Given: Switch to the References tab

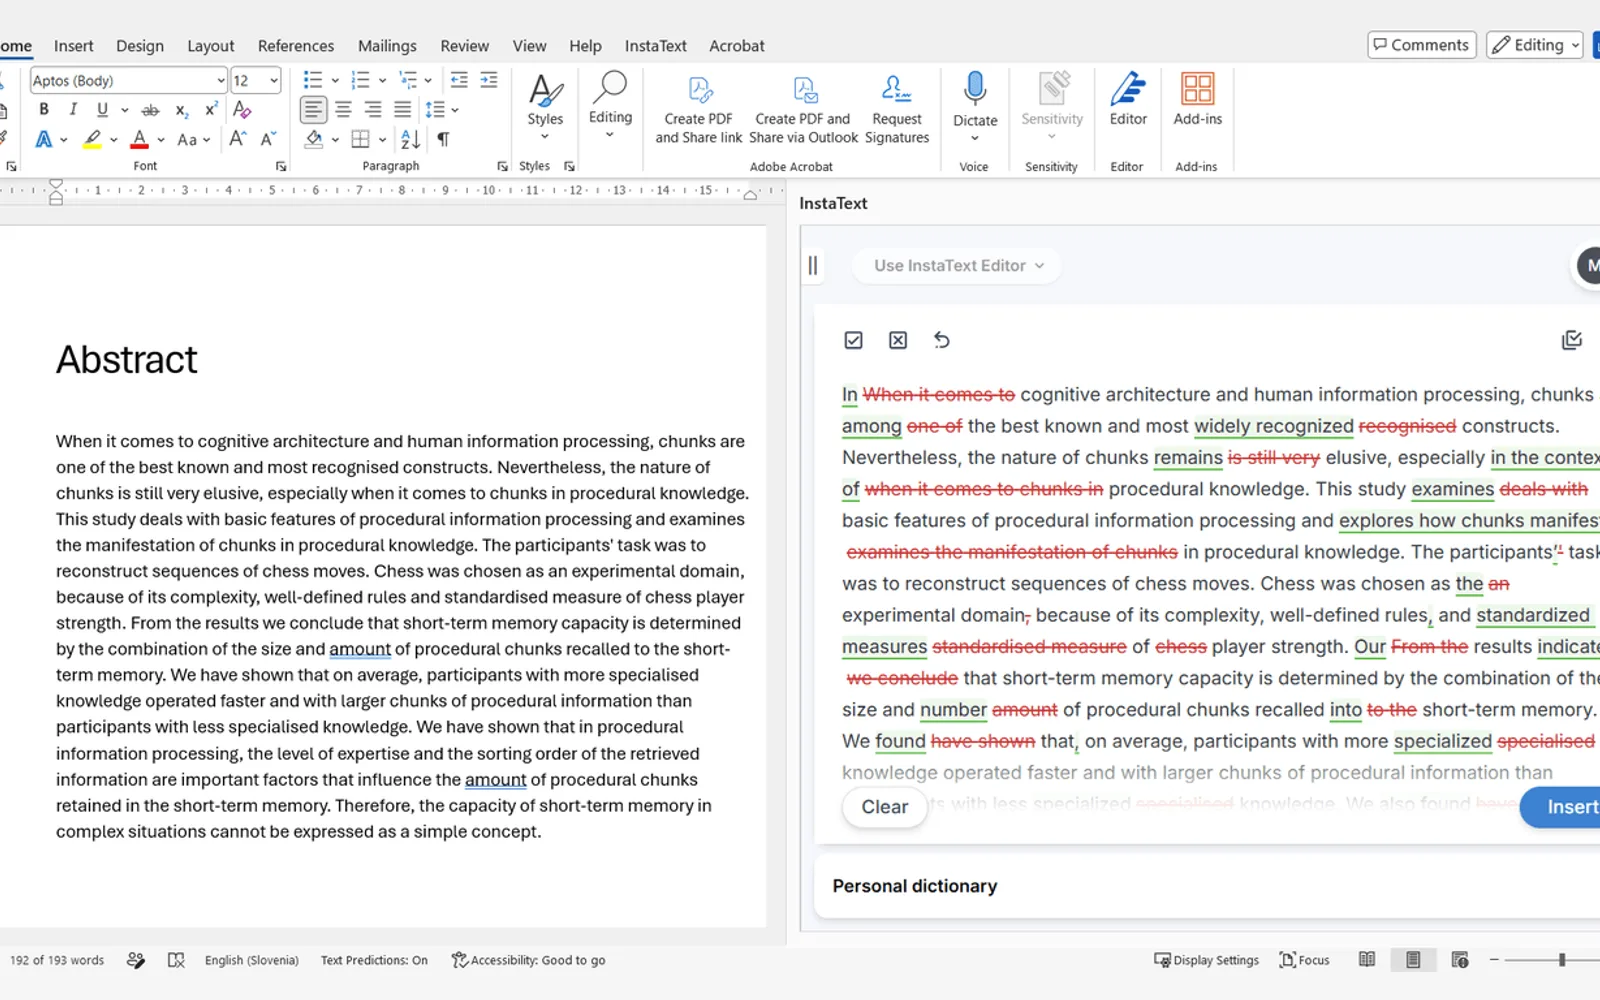Looking at the screenshot, I should pos(296,46).
